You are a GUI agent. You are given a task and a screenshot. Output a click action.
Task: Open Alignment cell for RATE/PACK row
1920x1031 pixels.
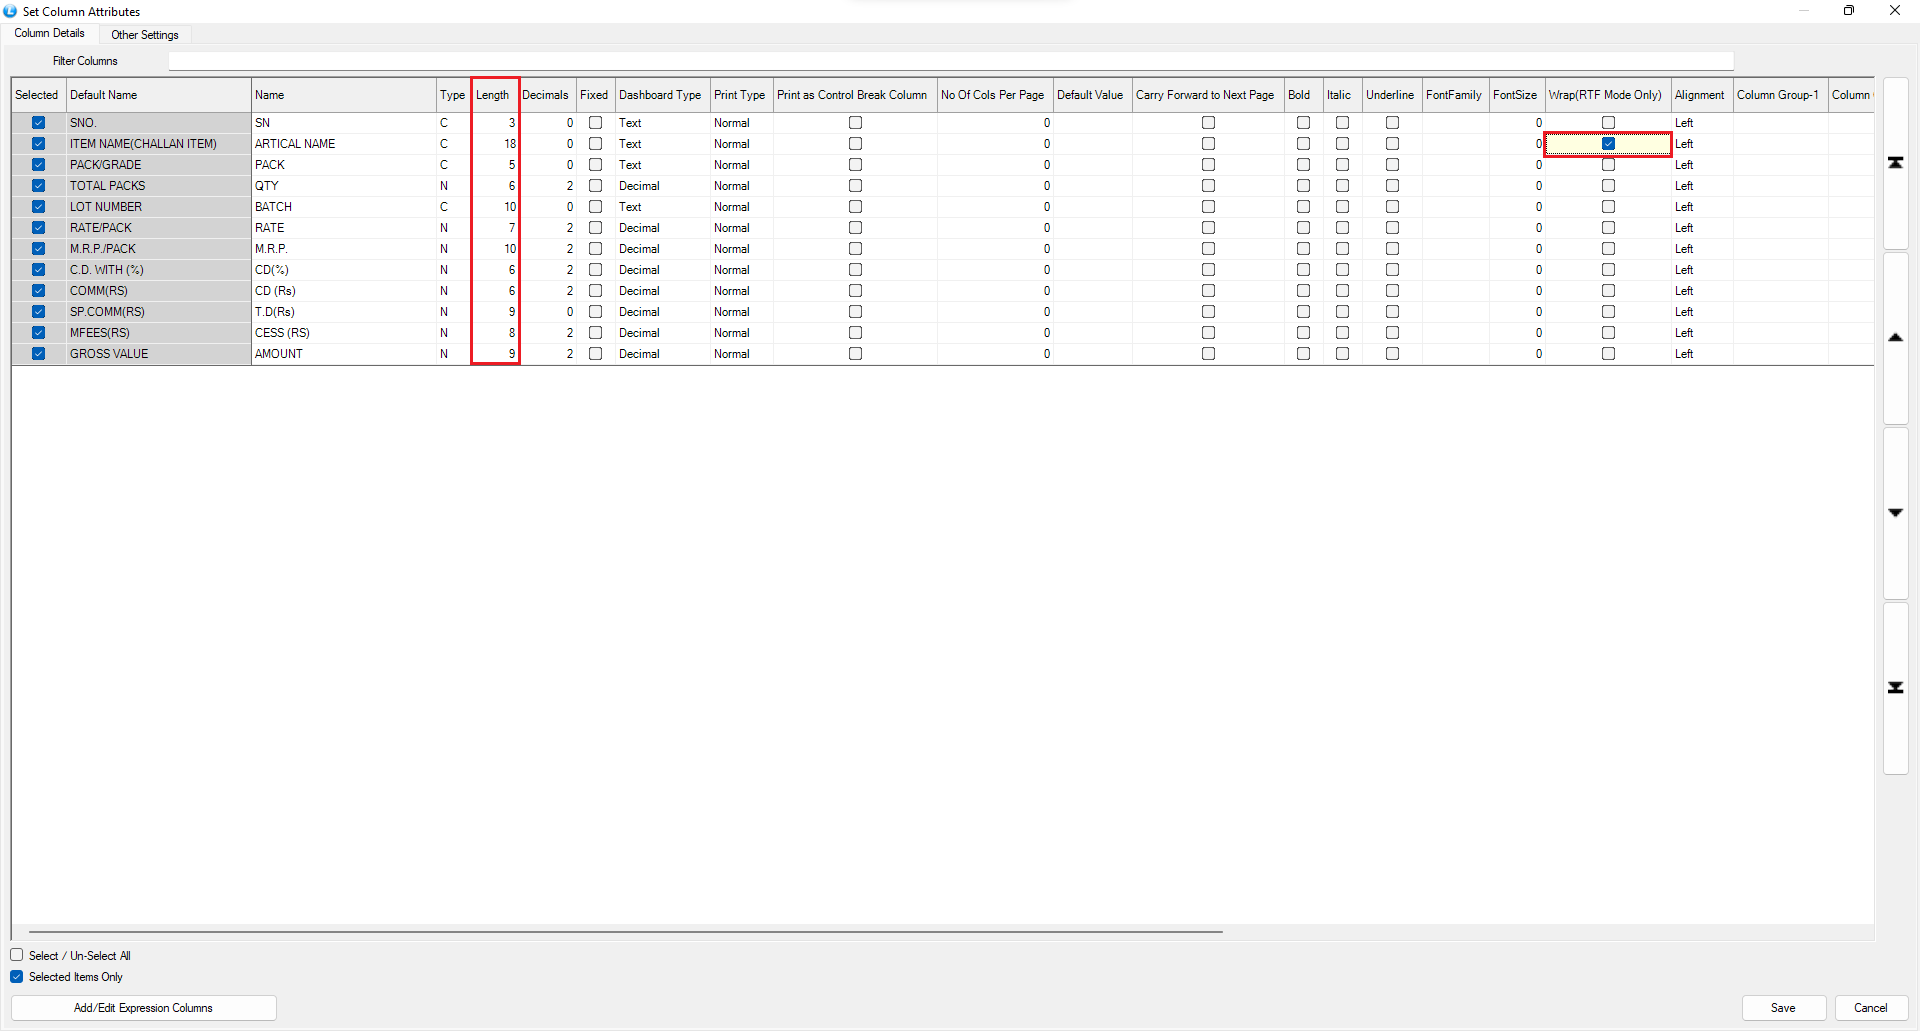pyautogui.click(x=1701, y=228)
